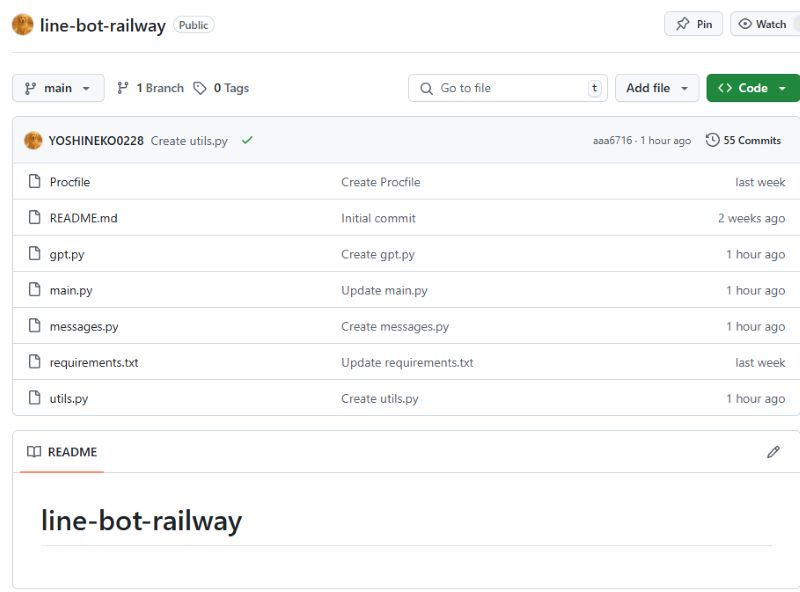Click the book icon next to README
This screenshot has width=800, height=592.
tap(34, 452)
